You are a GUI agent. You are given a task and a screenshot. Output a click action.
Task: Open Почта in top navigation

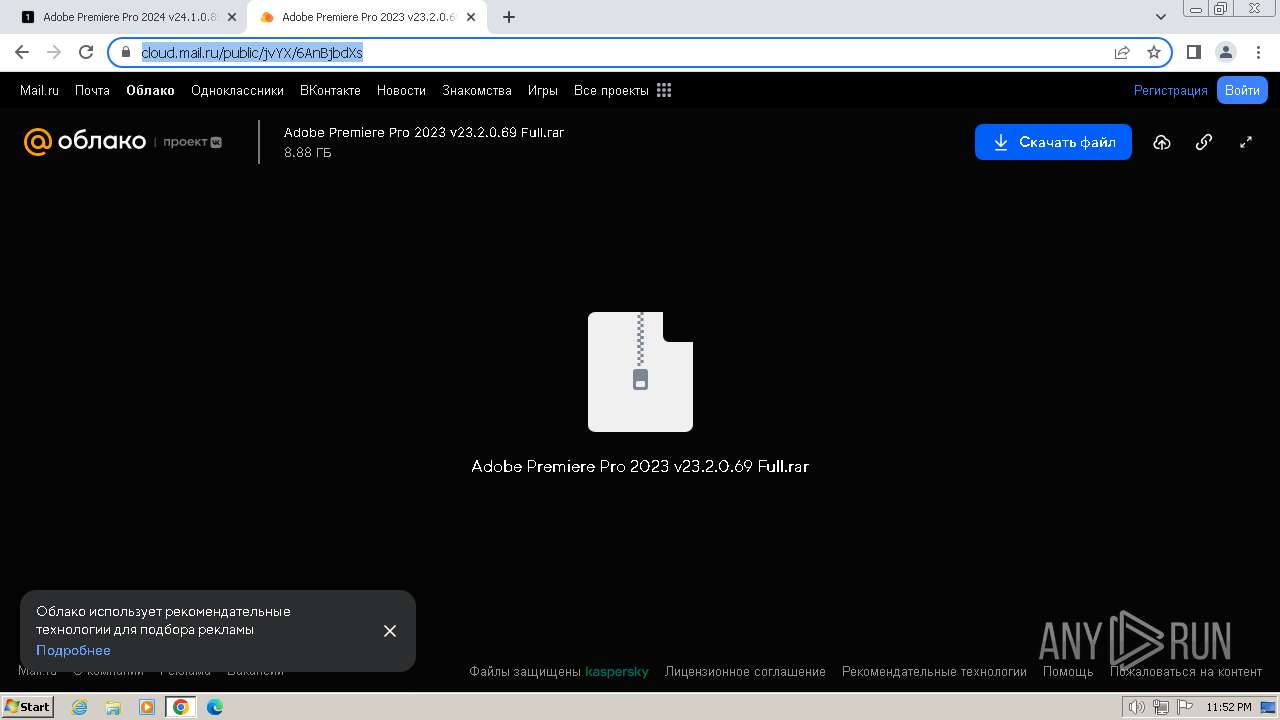[x=92, y=90]
